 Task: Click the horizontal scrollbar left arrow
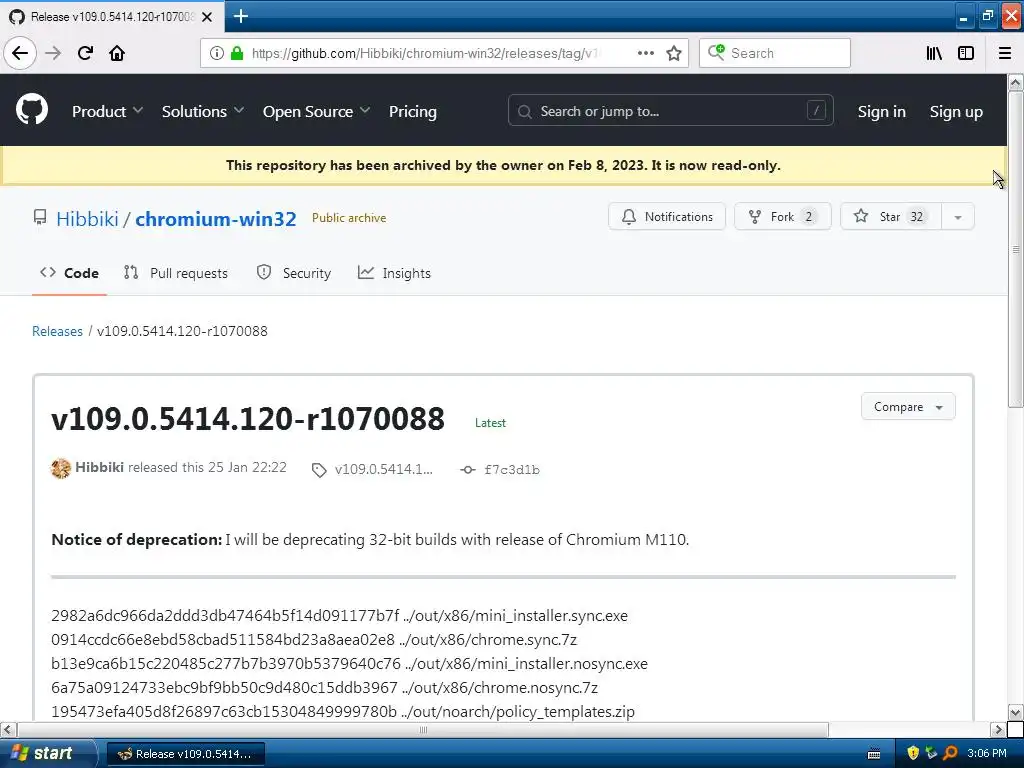pyautogui.click(x=8, y=729)
